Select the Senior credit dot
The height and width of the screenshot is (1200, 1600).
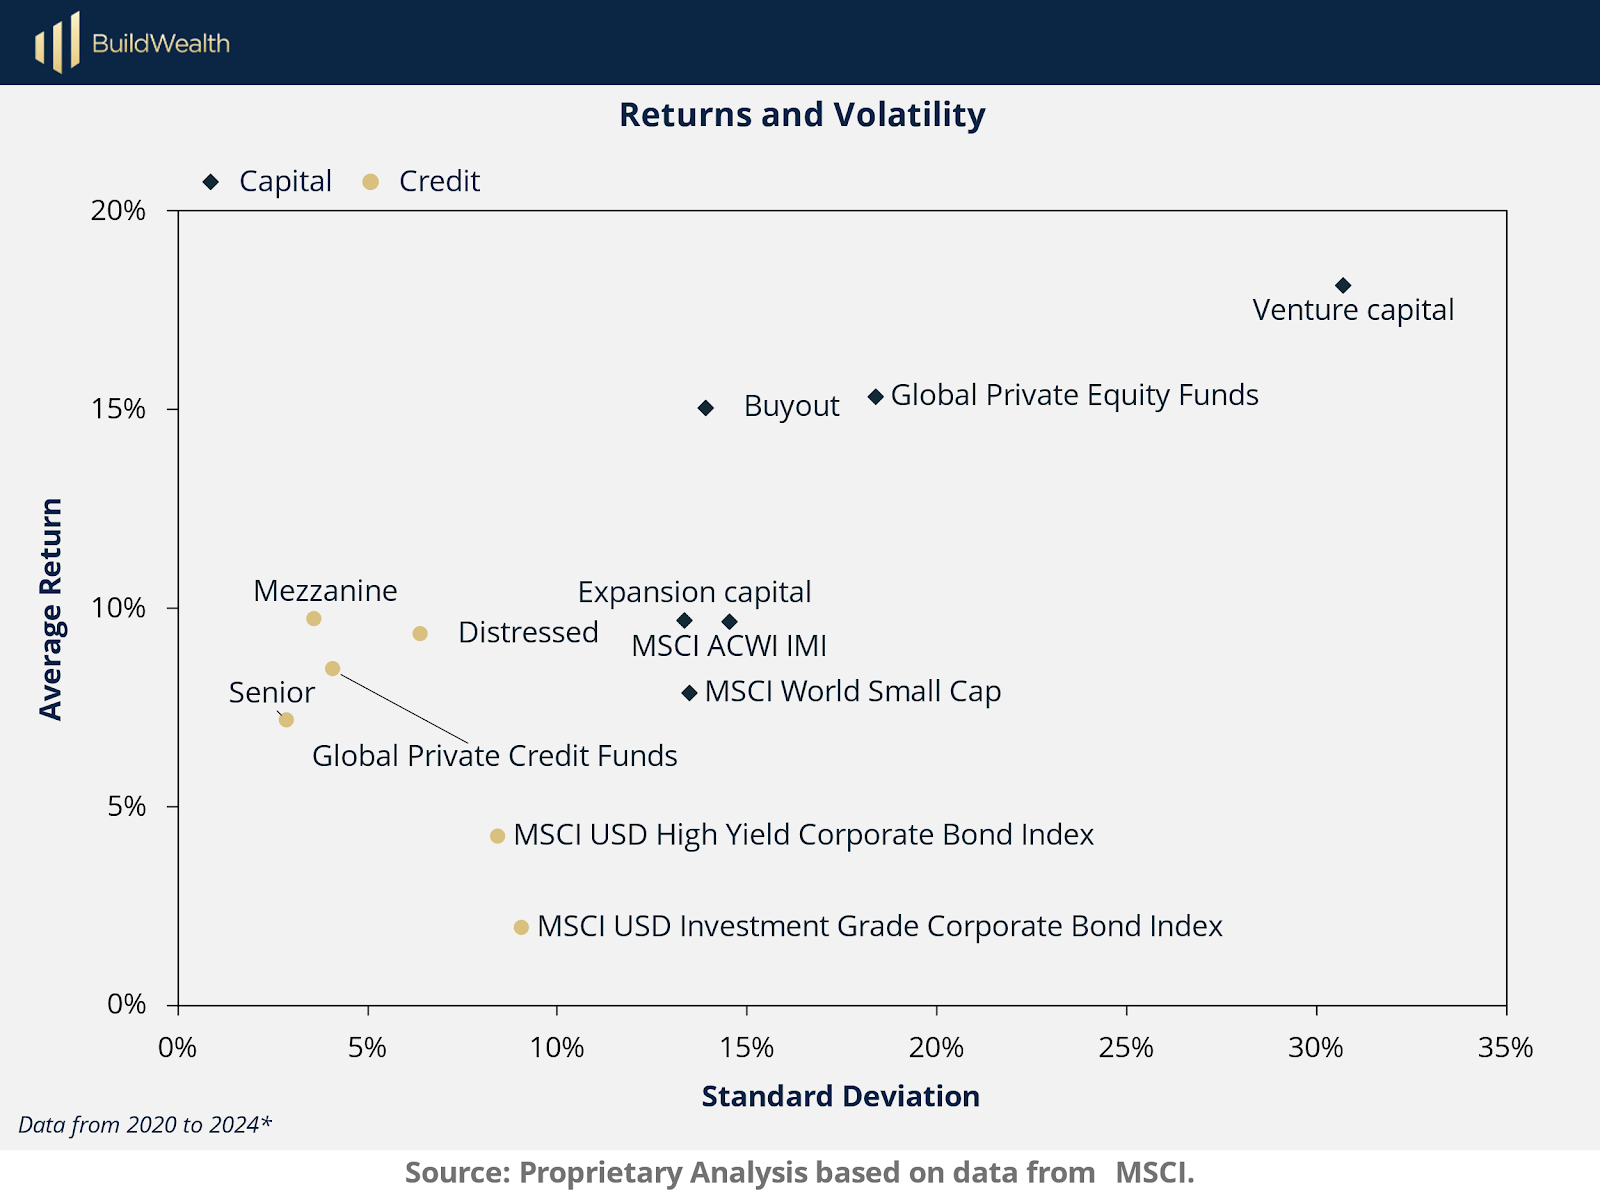286,720
